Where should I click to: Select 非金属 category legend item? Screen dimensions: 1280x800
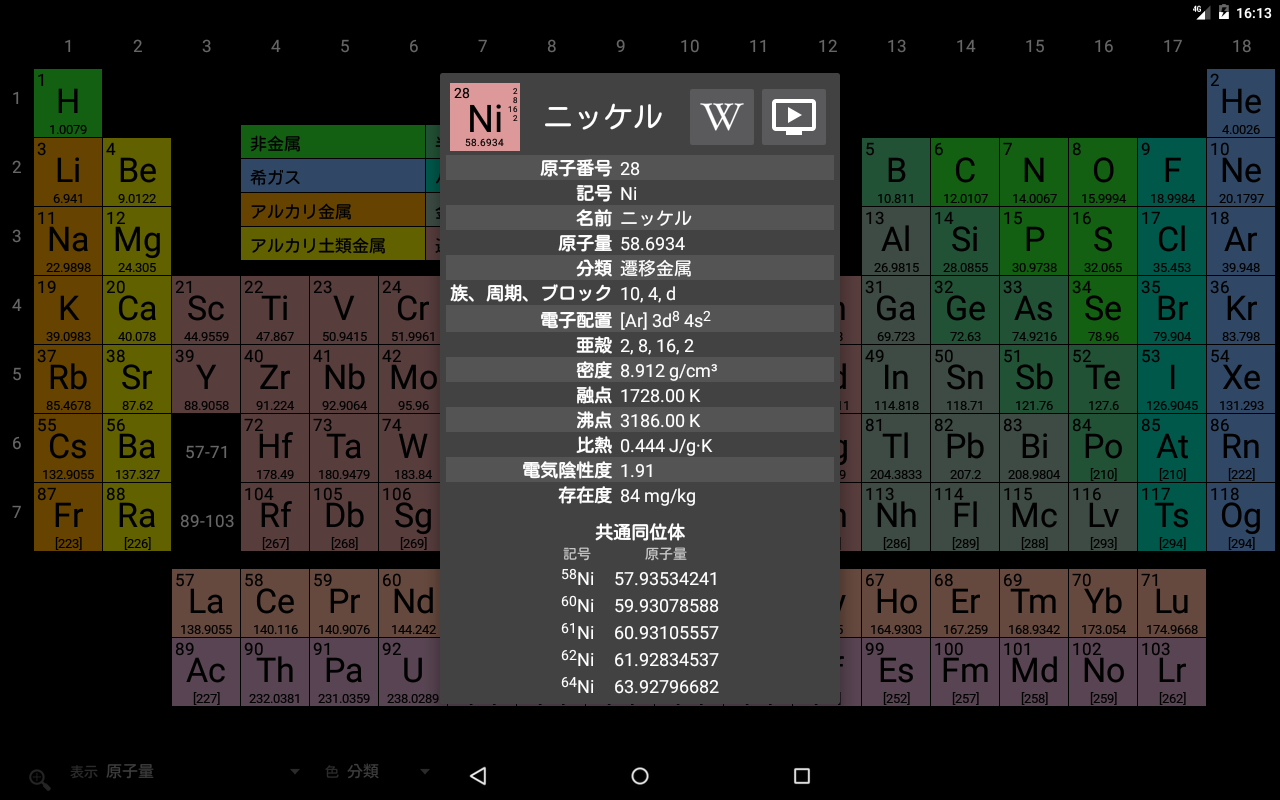coord(333,142)
